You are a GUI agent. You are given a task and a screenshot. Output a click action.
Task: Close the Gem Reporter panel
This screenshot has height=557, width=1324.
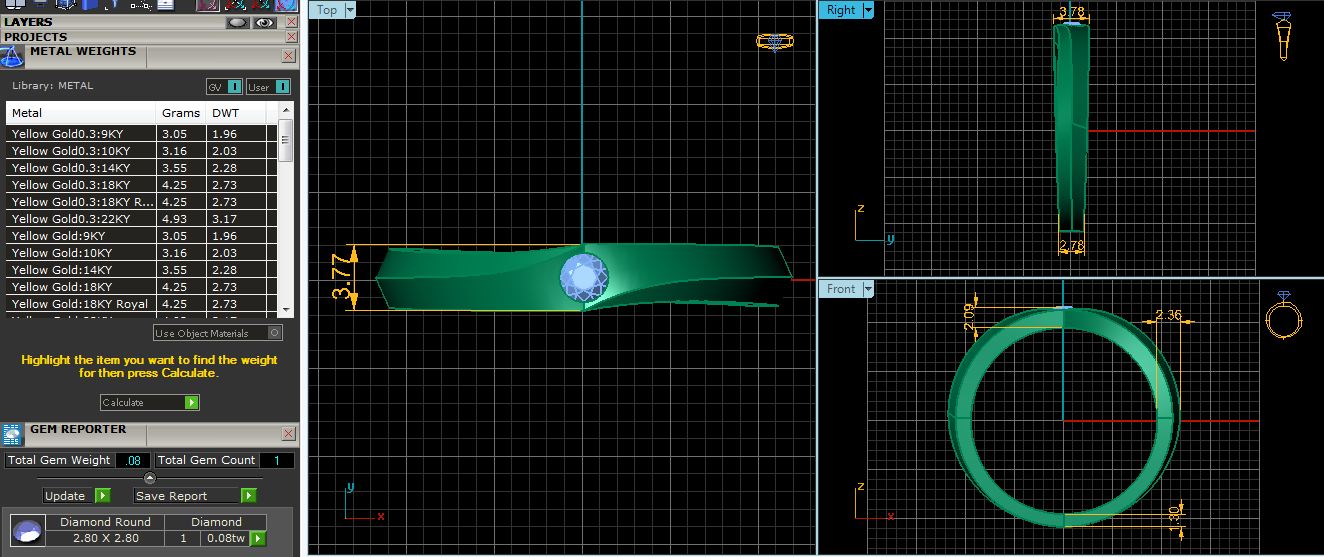pos(289,434)
